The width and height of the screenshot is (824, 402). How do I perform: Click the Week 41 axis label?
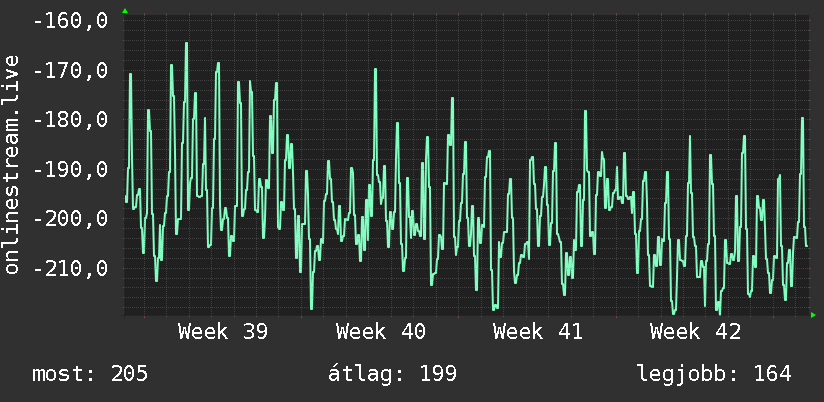pyautogui.click(x=538, y=332)
